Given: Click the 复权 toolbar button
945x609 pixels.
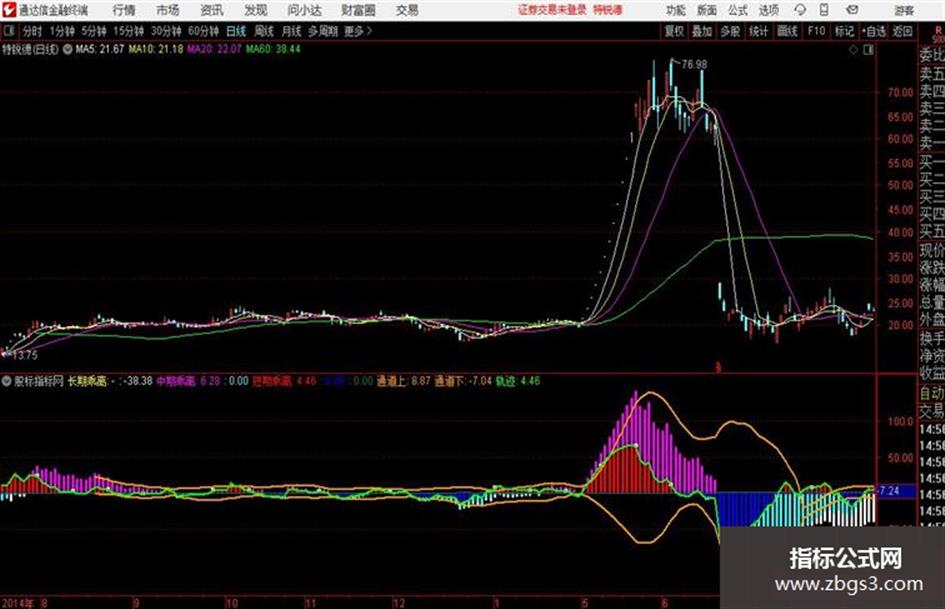Looking at the screenshot, I should pyautogui.click(x=674, y=31).
